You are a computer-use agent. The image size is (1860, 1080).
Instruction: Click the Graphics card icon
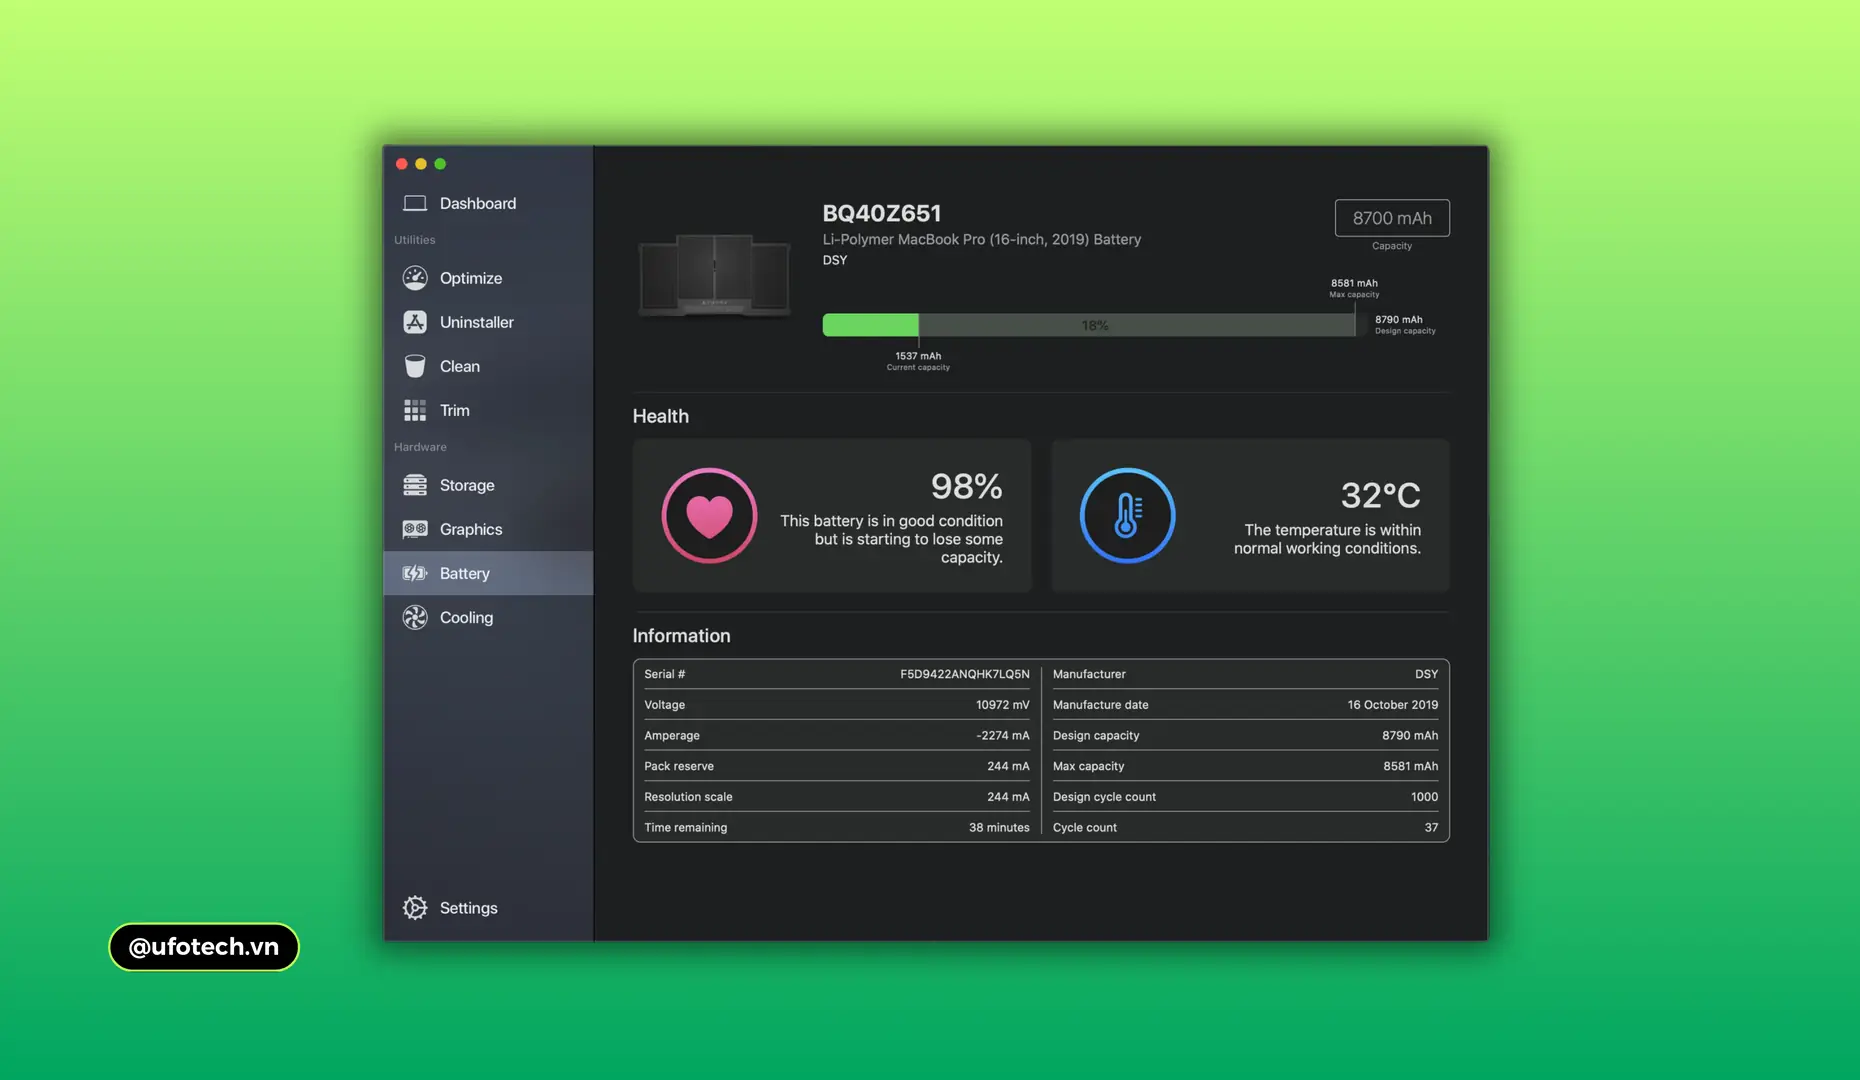[415, 529]
